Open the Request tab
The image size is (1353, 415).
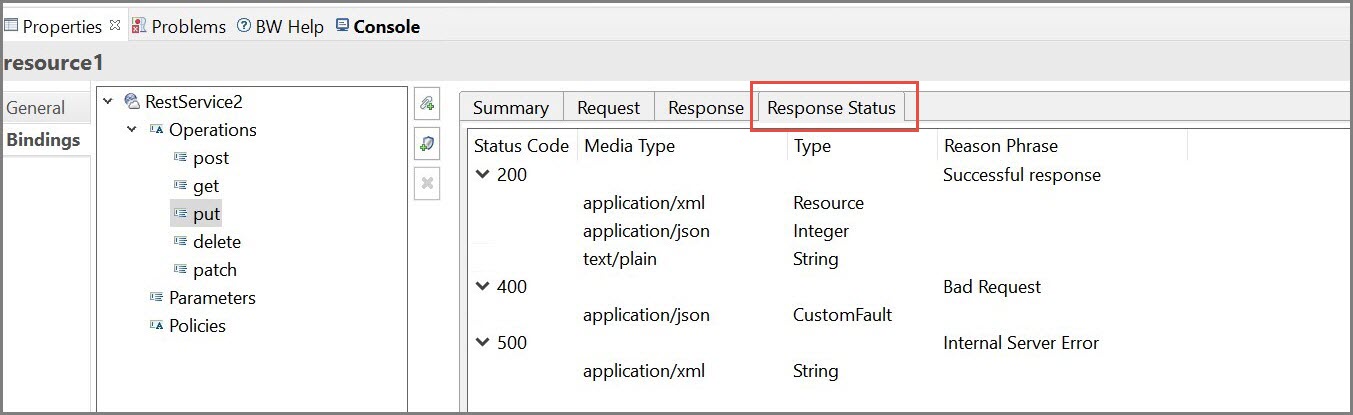[608, 108]
